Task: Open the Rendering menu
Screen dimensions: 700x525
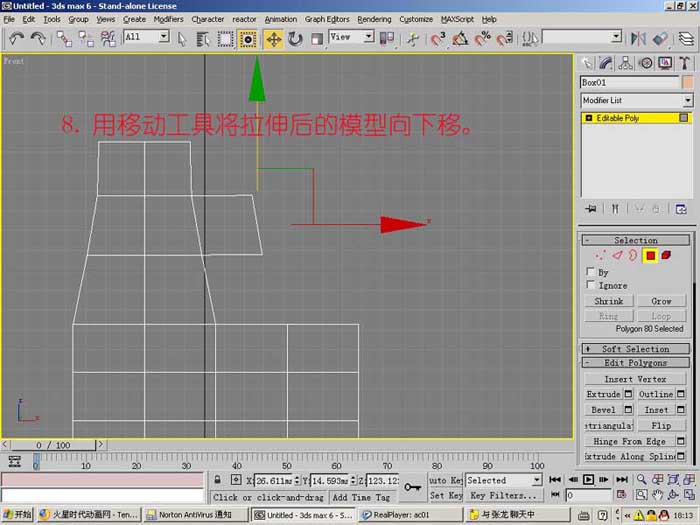Action: click(374, 19)
